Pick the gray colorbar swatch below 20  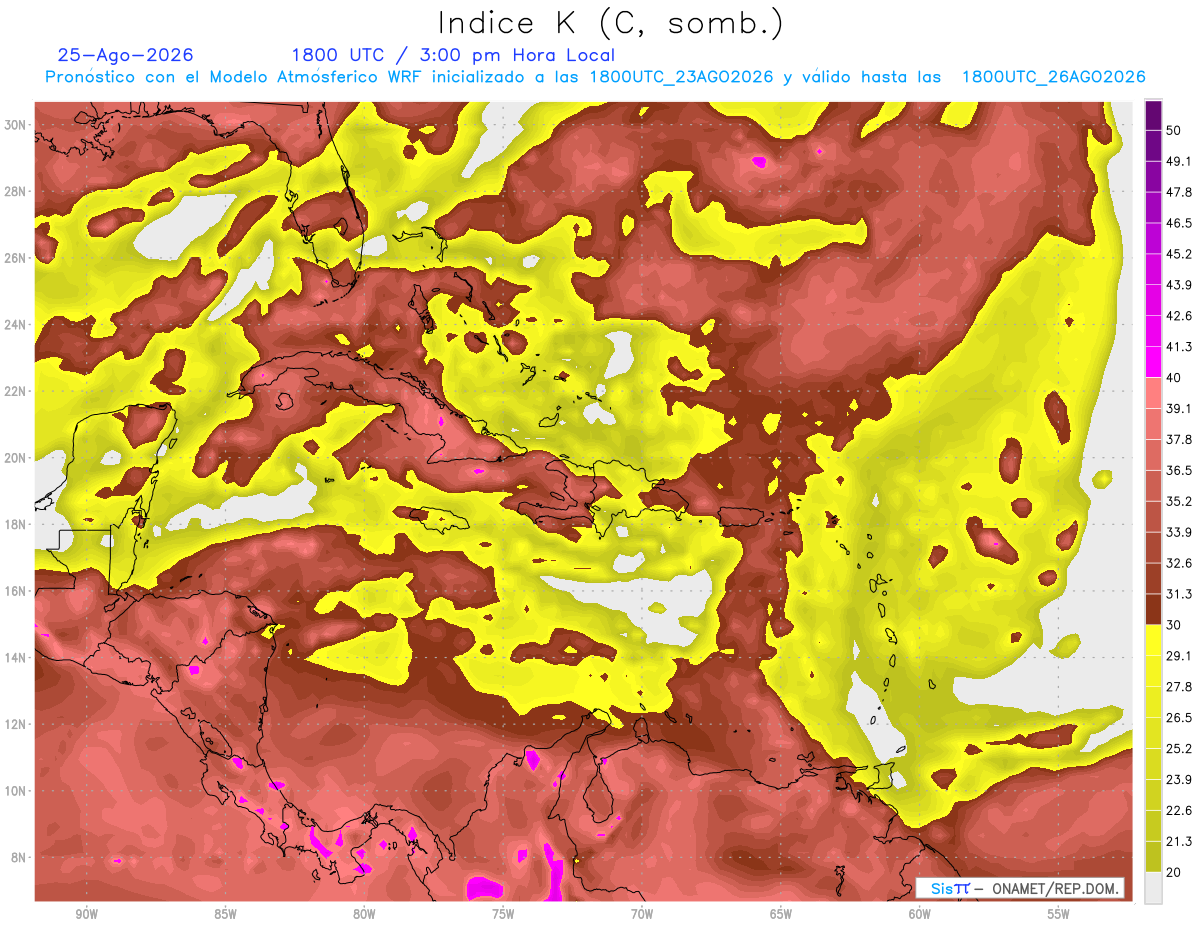[1154, 888]
